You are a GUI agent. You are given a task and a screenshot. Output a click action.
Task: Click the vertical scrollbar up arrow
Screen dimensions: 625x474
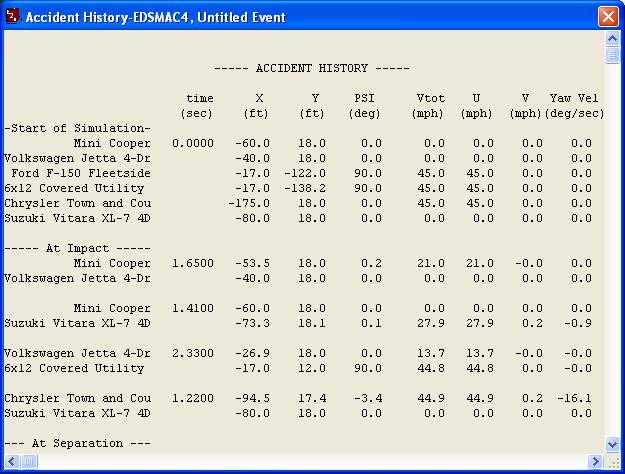612,39
